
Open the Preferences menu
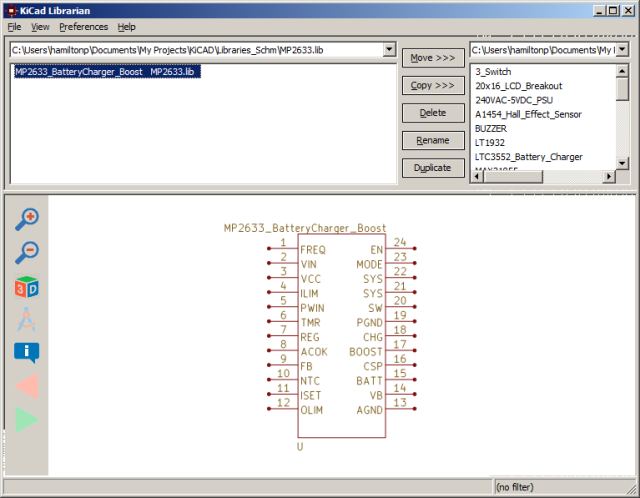click(x=84, y=27)
